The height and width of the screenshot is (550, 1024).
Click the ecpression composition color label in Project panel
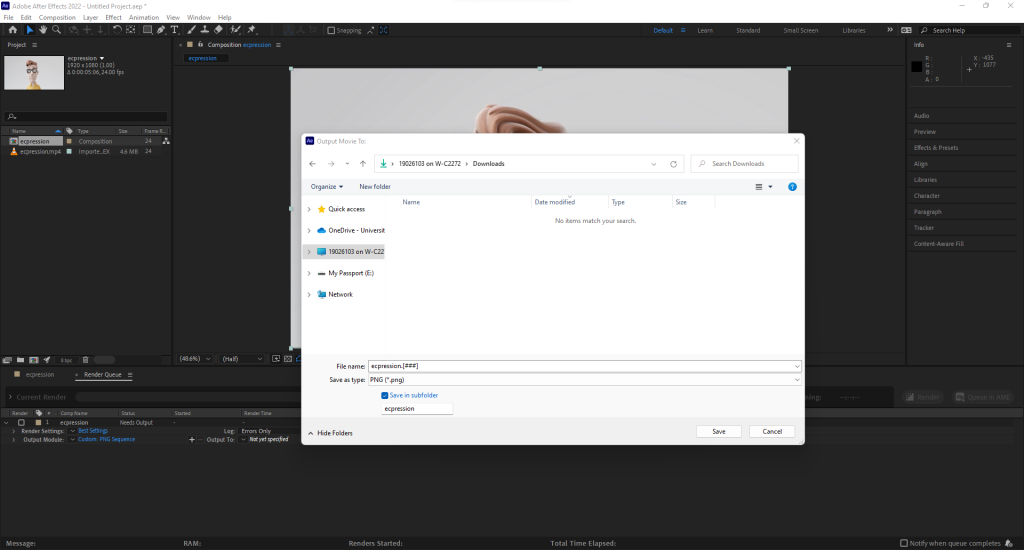tap(69, 141)
